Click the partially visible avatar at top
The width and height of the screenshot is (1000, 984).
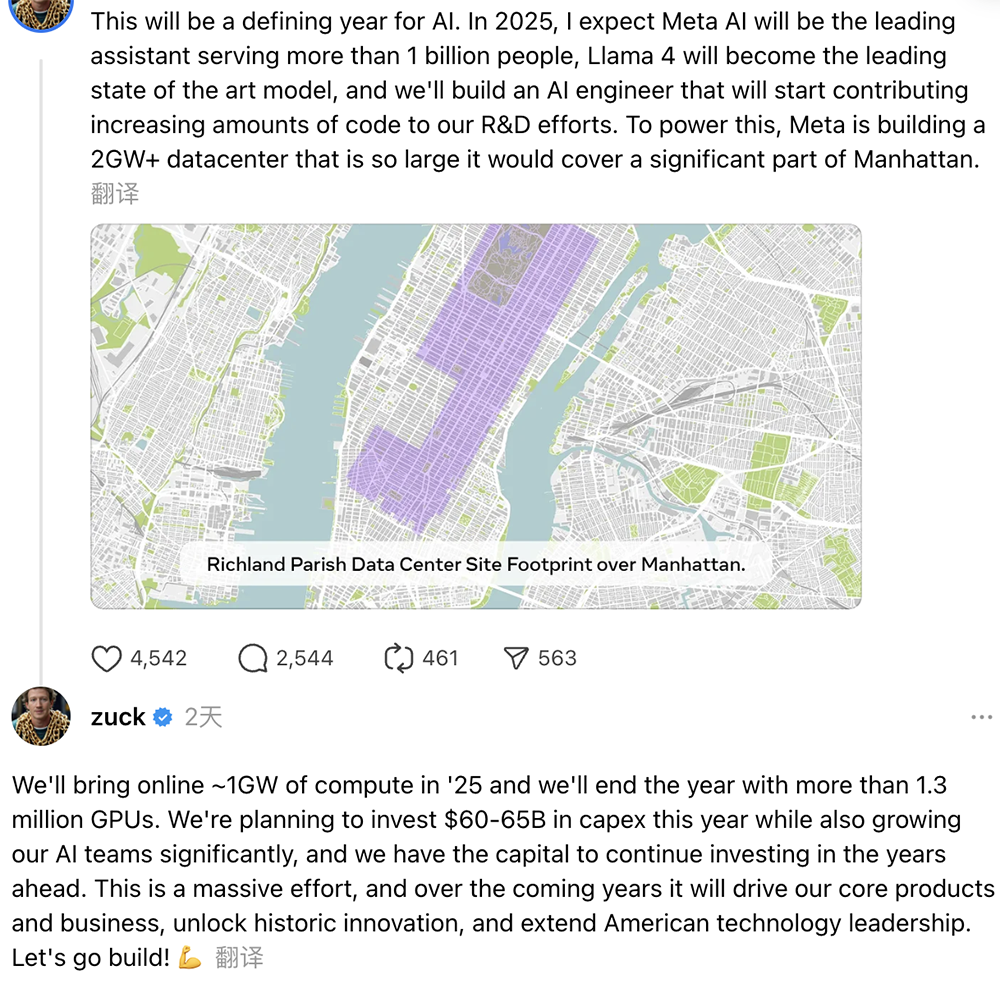coord(41,12)
